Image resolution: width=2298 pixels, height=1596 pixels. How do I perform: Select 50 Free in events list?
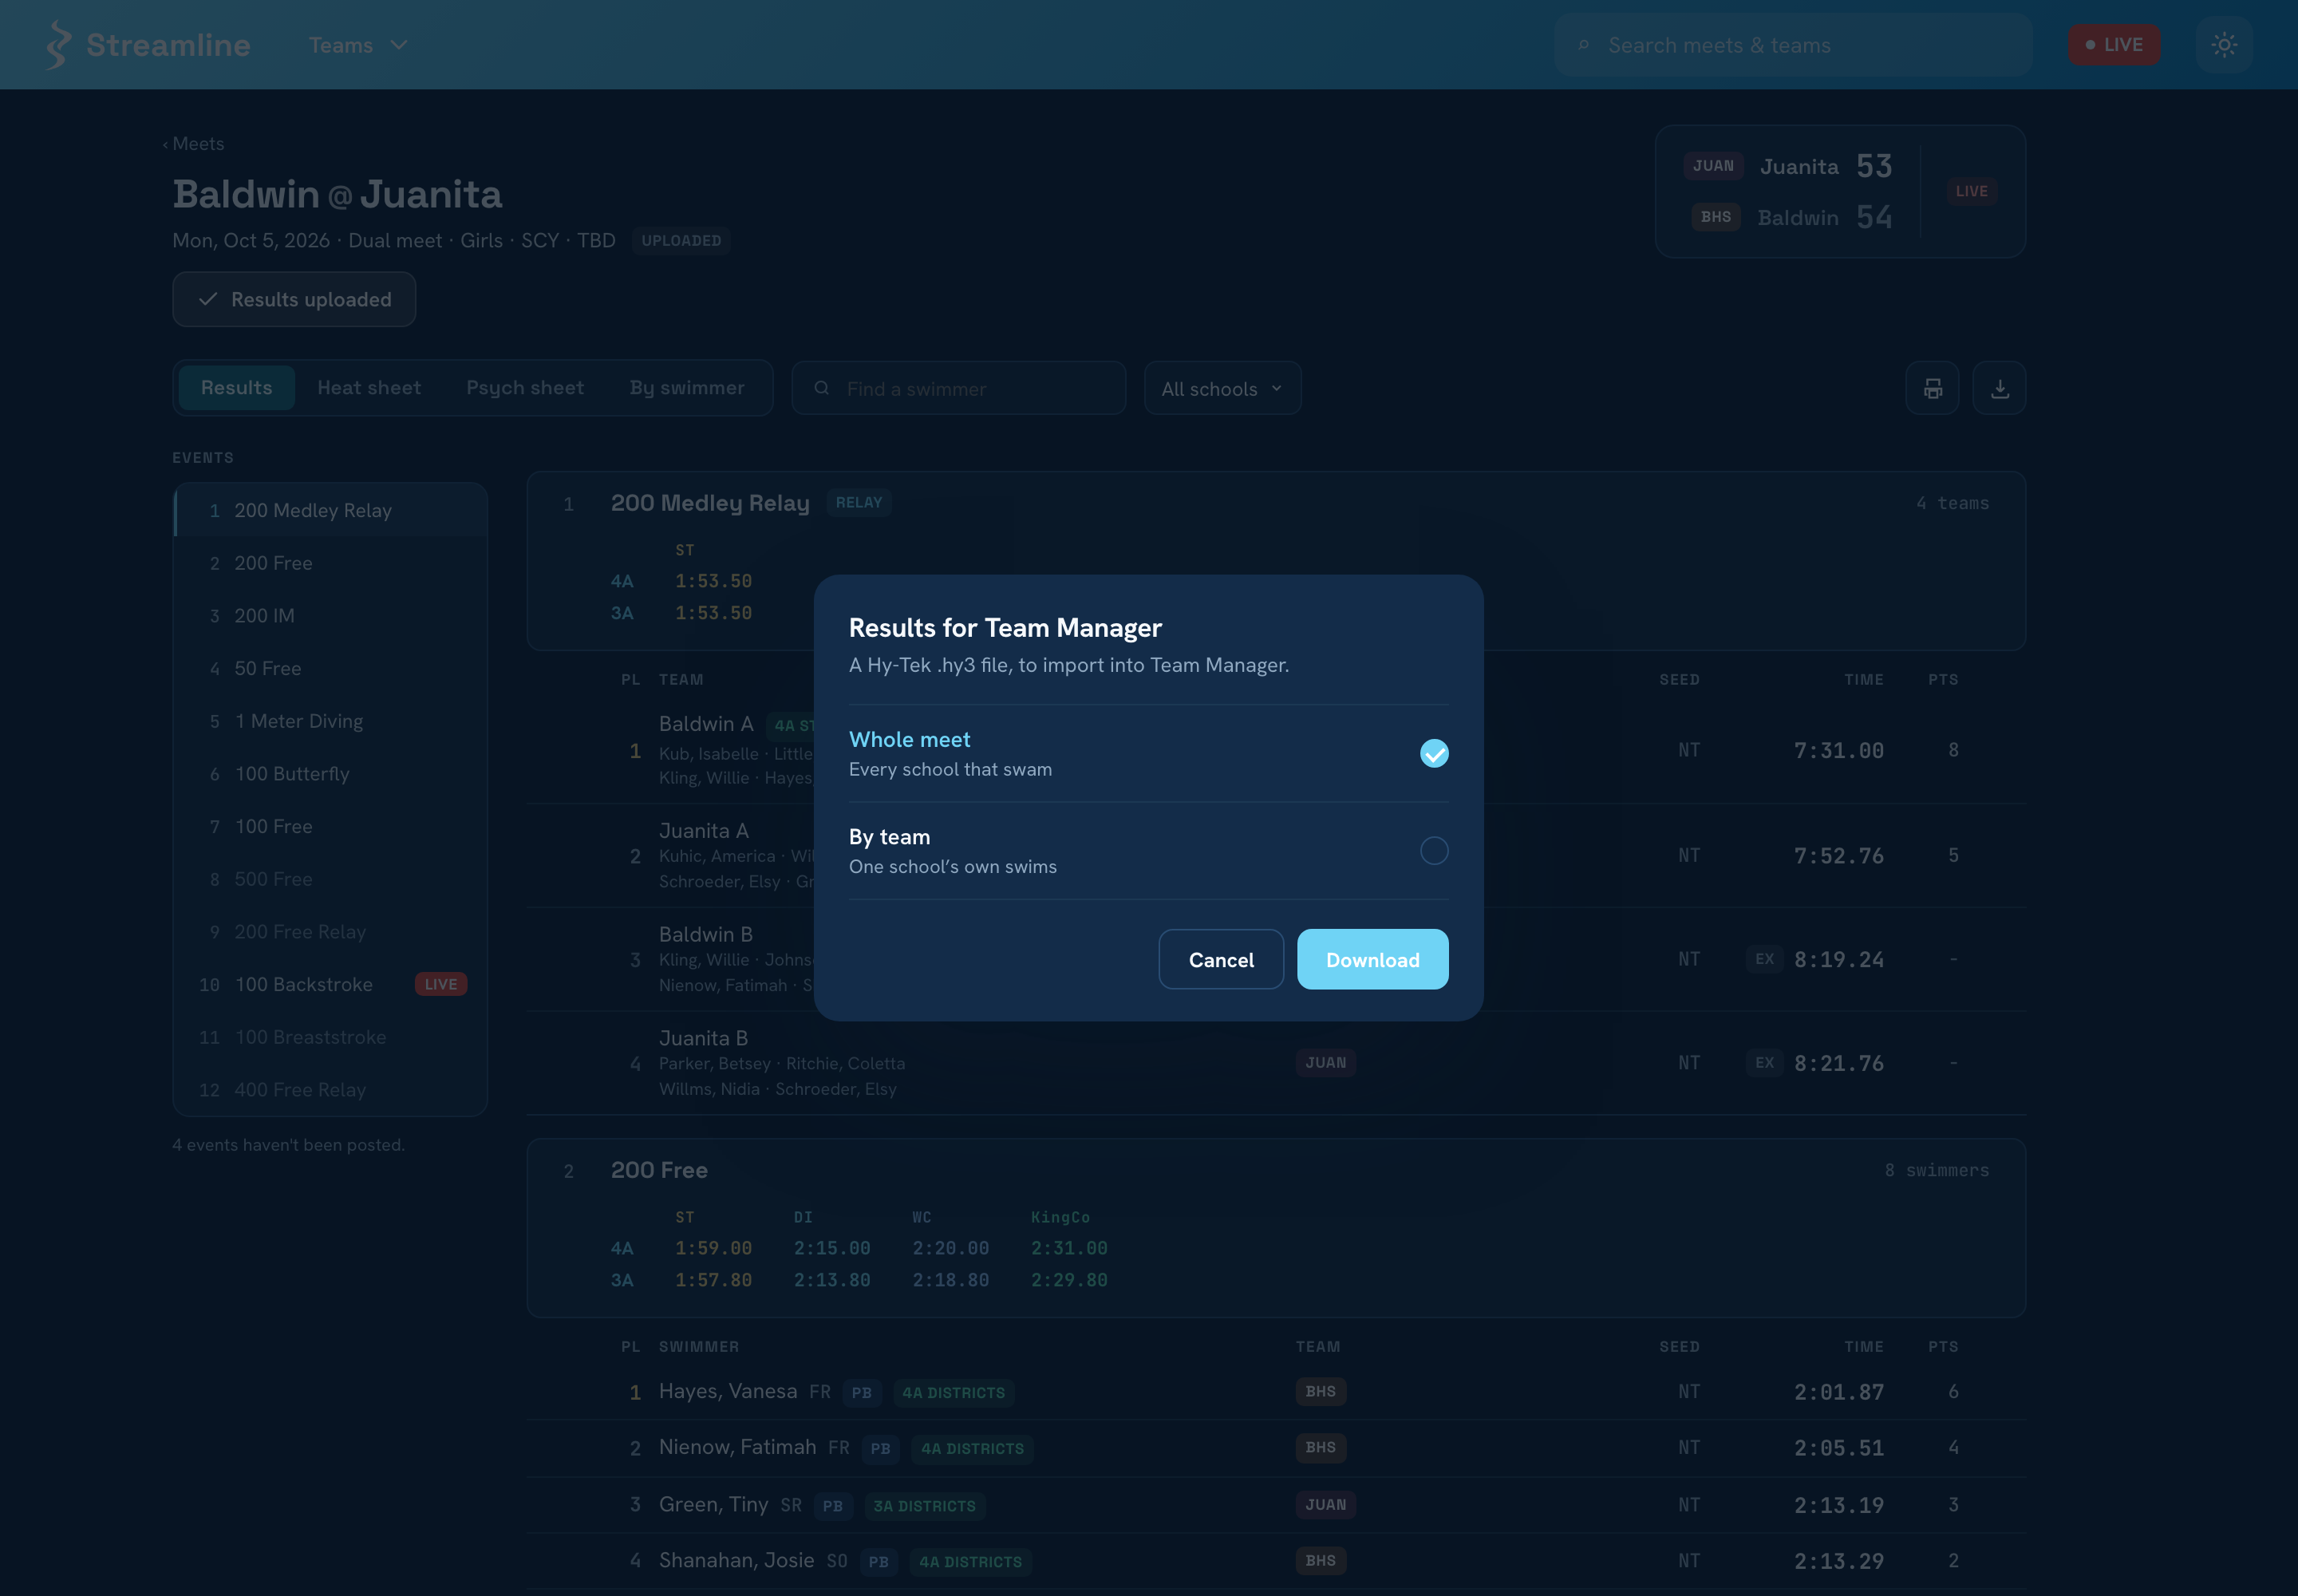tap(331, 668)
